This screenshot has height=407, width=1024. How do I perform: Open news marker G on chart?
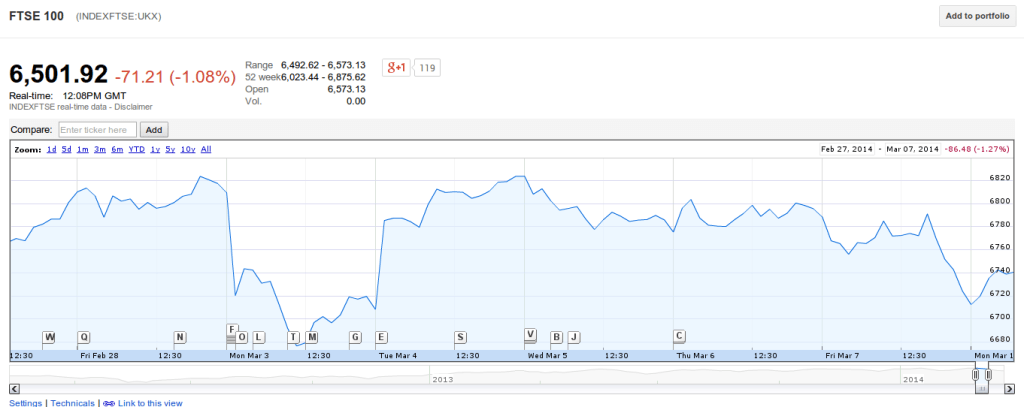click(355, 337)
